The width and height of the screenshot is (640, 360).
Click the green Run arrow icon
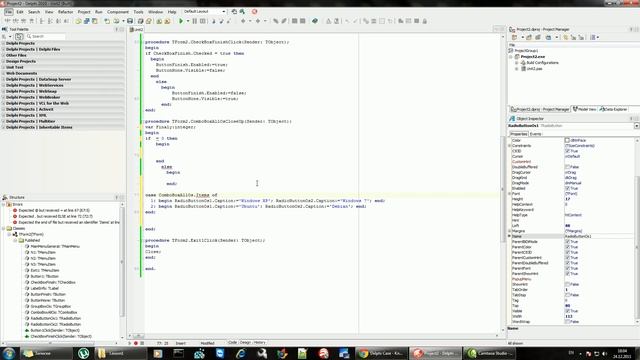click(181, 21)
